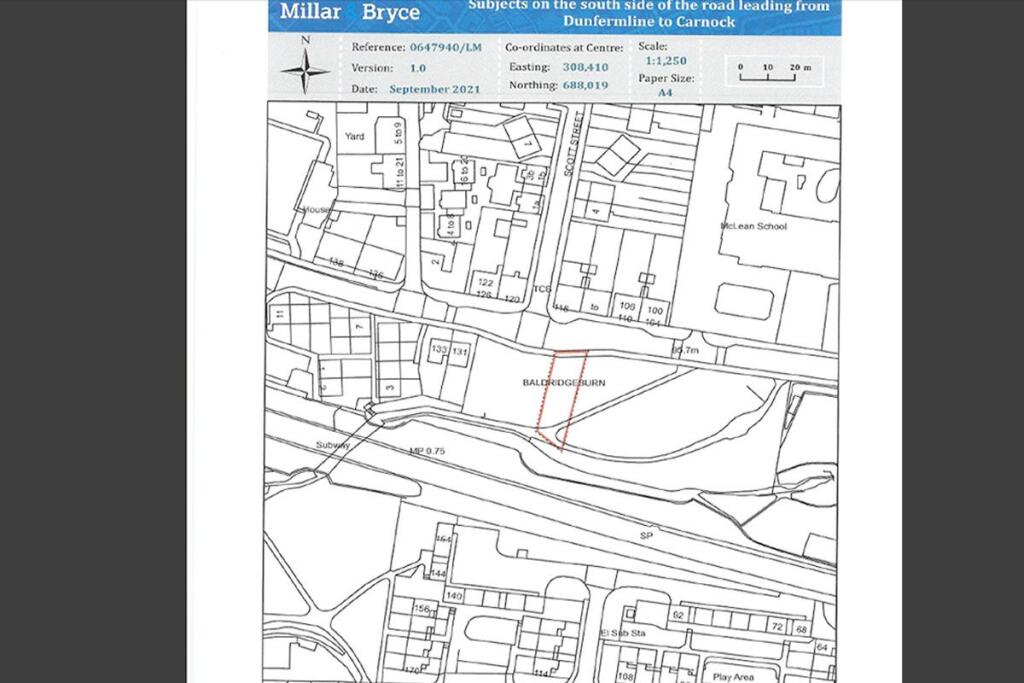Click the Yard label in the top left
1024x683 pixels.
354,136
